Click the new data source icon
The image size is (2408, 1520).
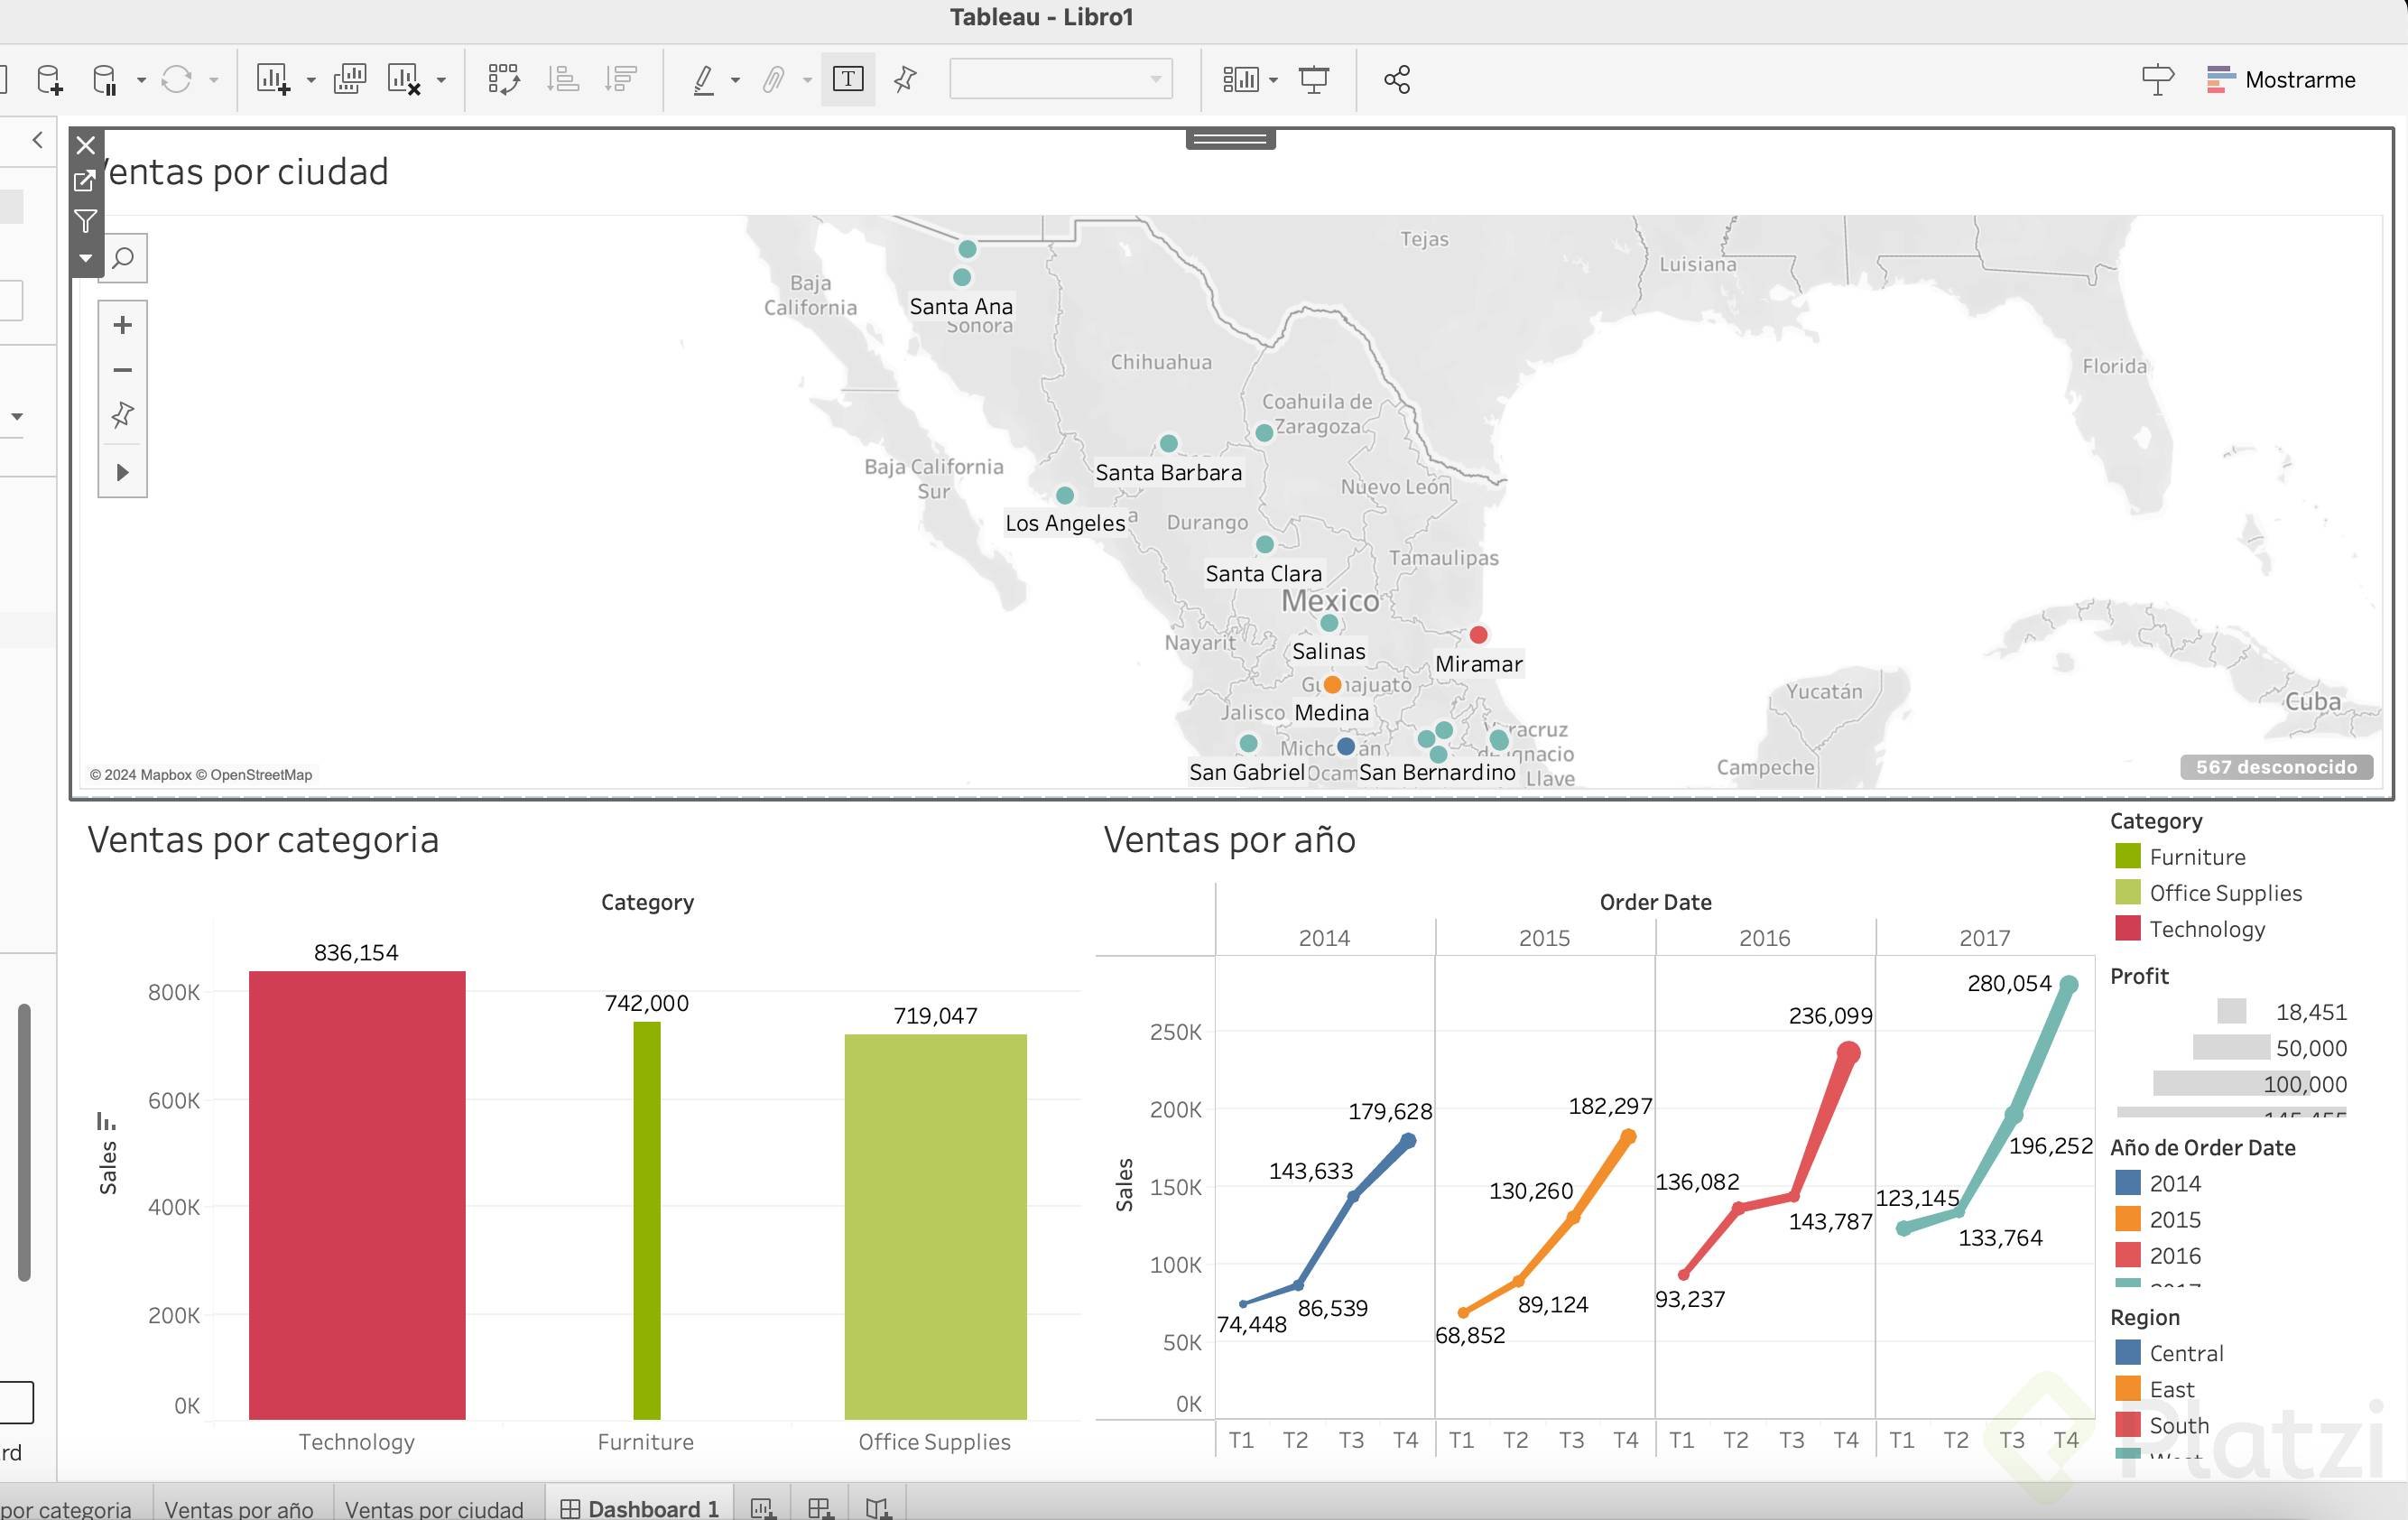[x=49, y=79]
